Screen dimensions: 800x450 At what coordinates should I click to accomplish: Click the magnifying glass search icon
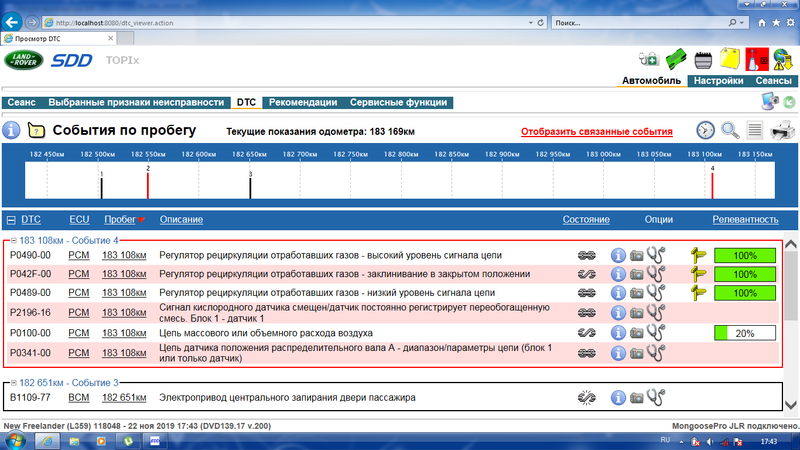(730, 130)
